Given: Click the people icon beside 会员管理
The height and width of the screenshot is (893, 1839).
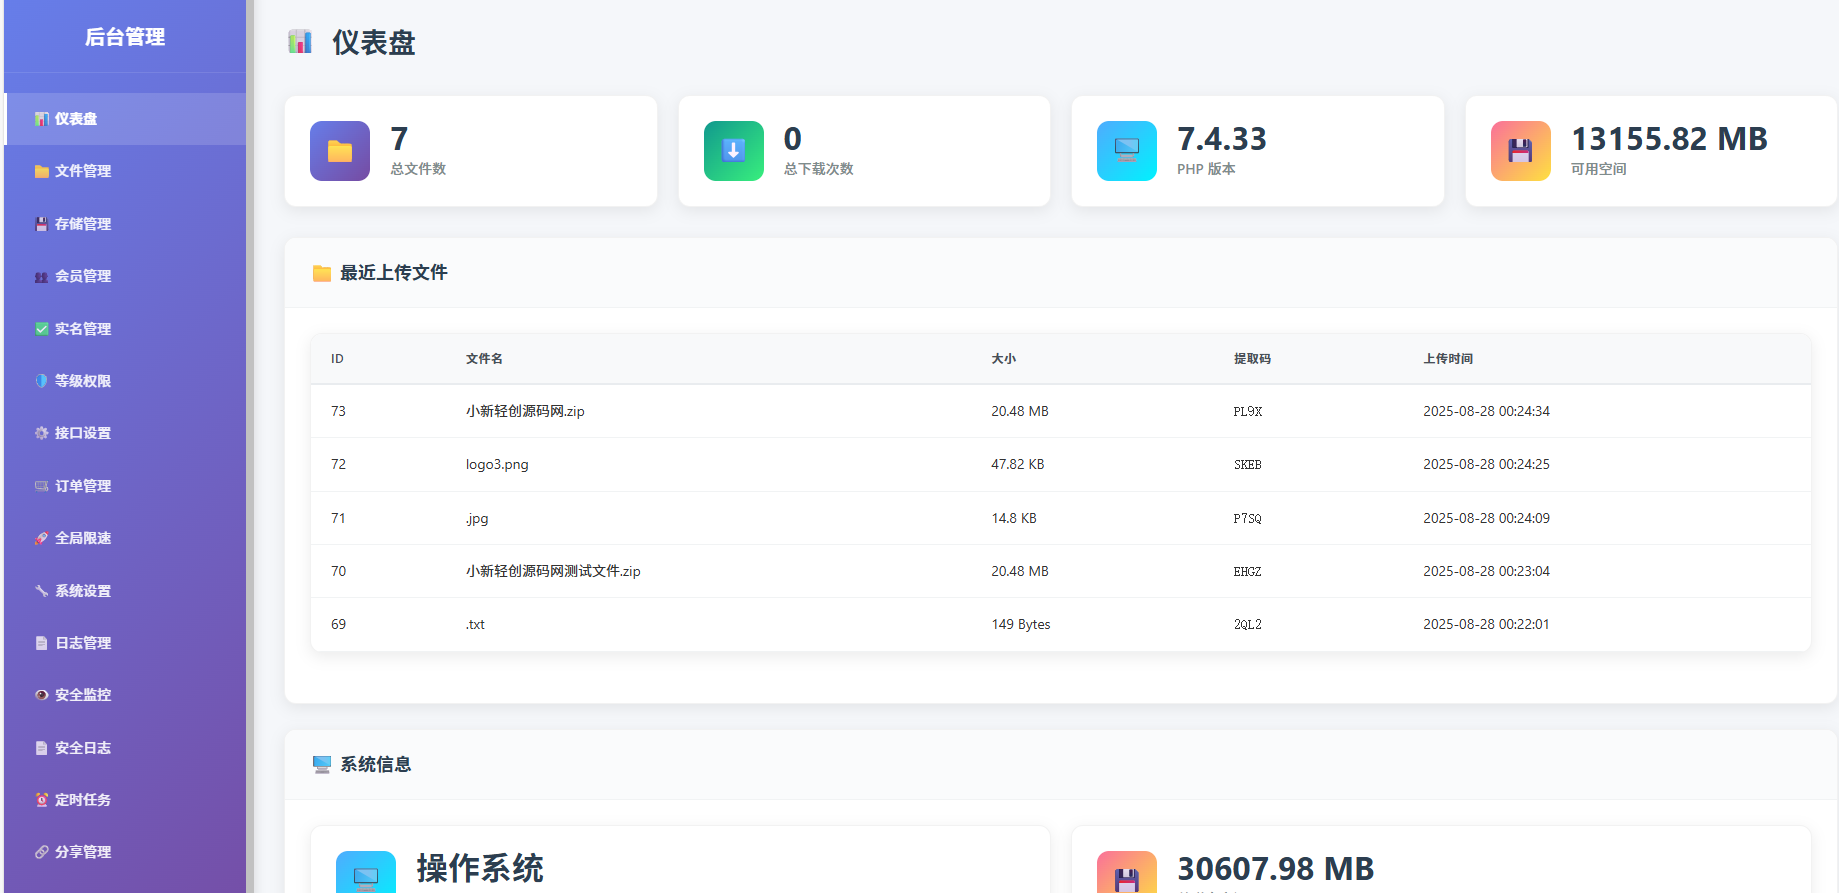Looking at the screenshot, I should (41, 276).
